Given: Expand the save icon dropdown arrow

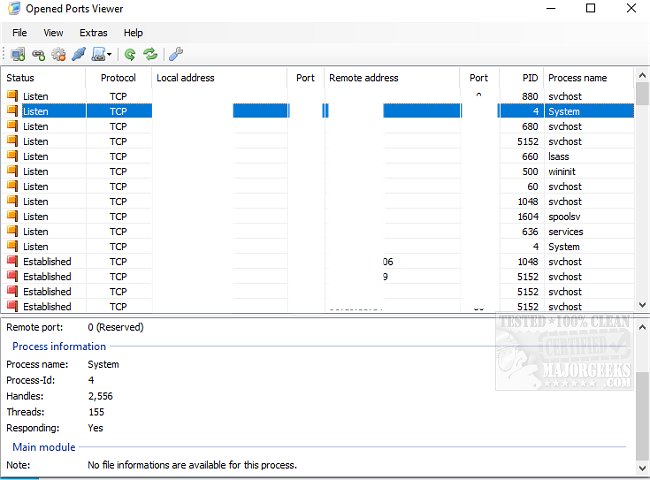Looking at the screenshot, I should [x=109, y=55].
